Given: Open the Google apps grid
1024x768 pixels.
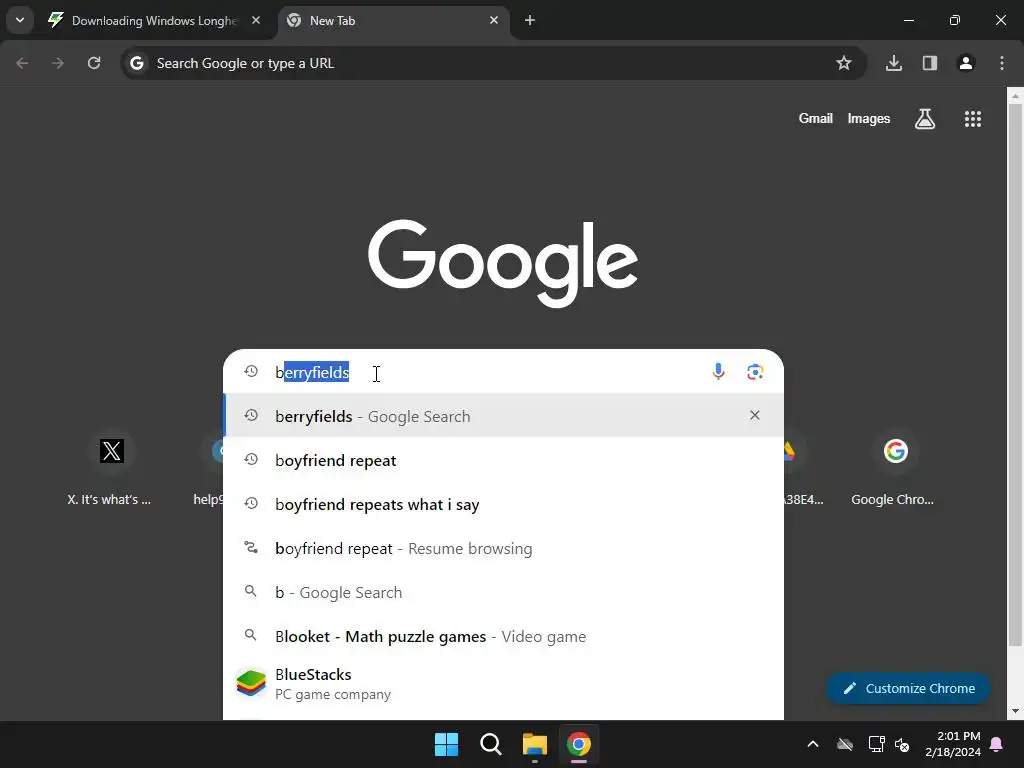Looking at the screenshot, I should (x=973, y=118).
